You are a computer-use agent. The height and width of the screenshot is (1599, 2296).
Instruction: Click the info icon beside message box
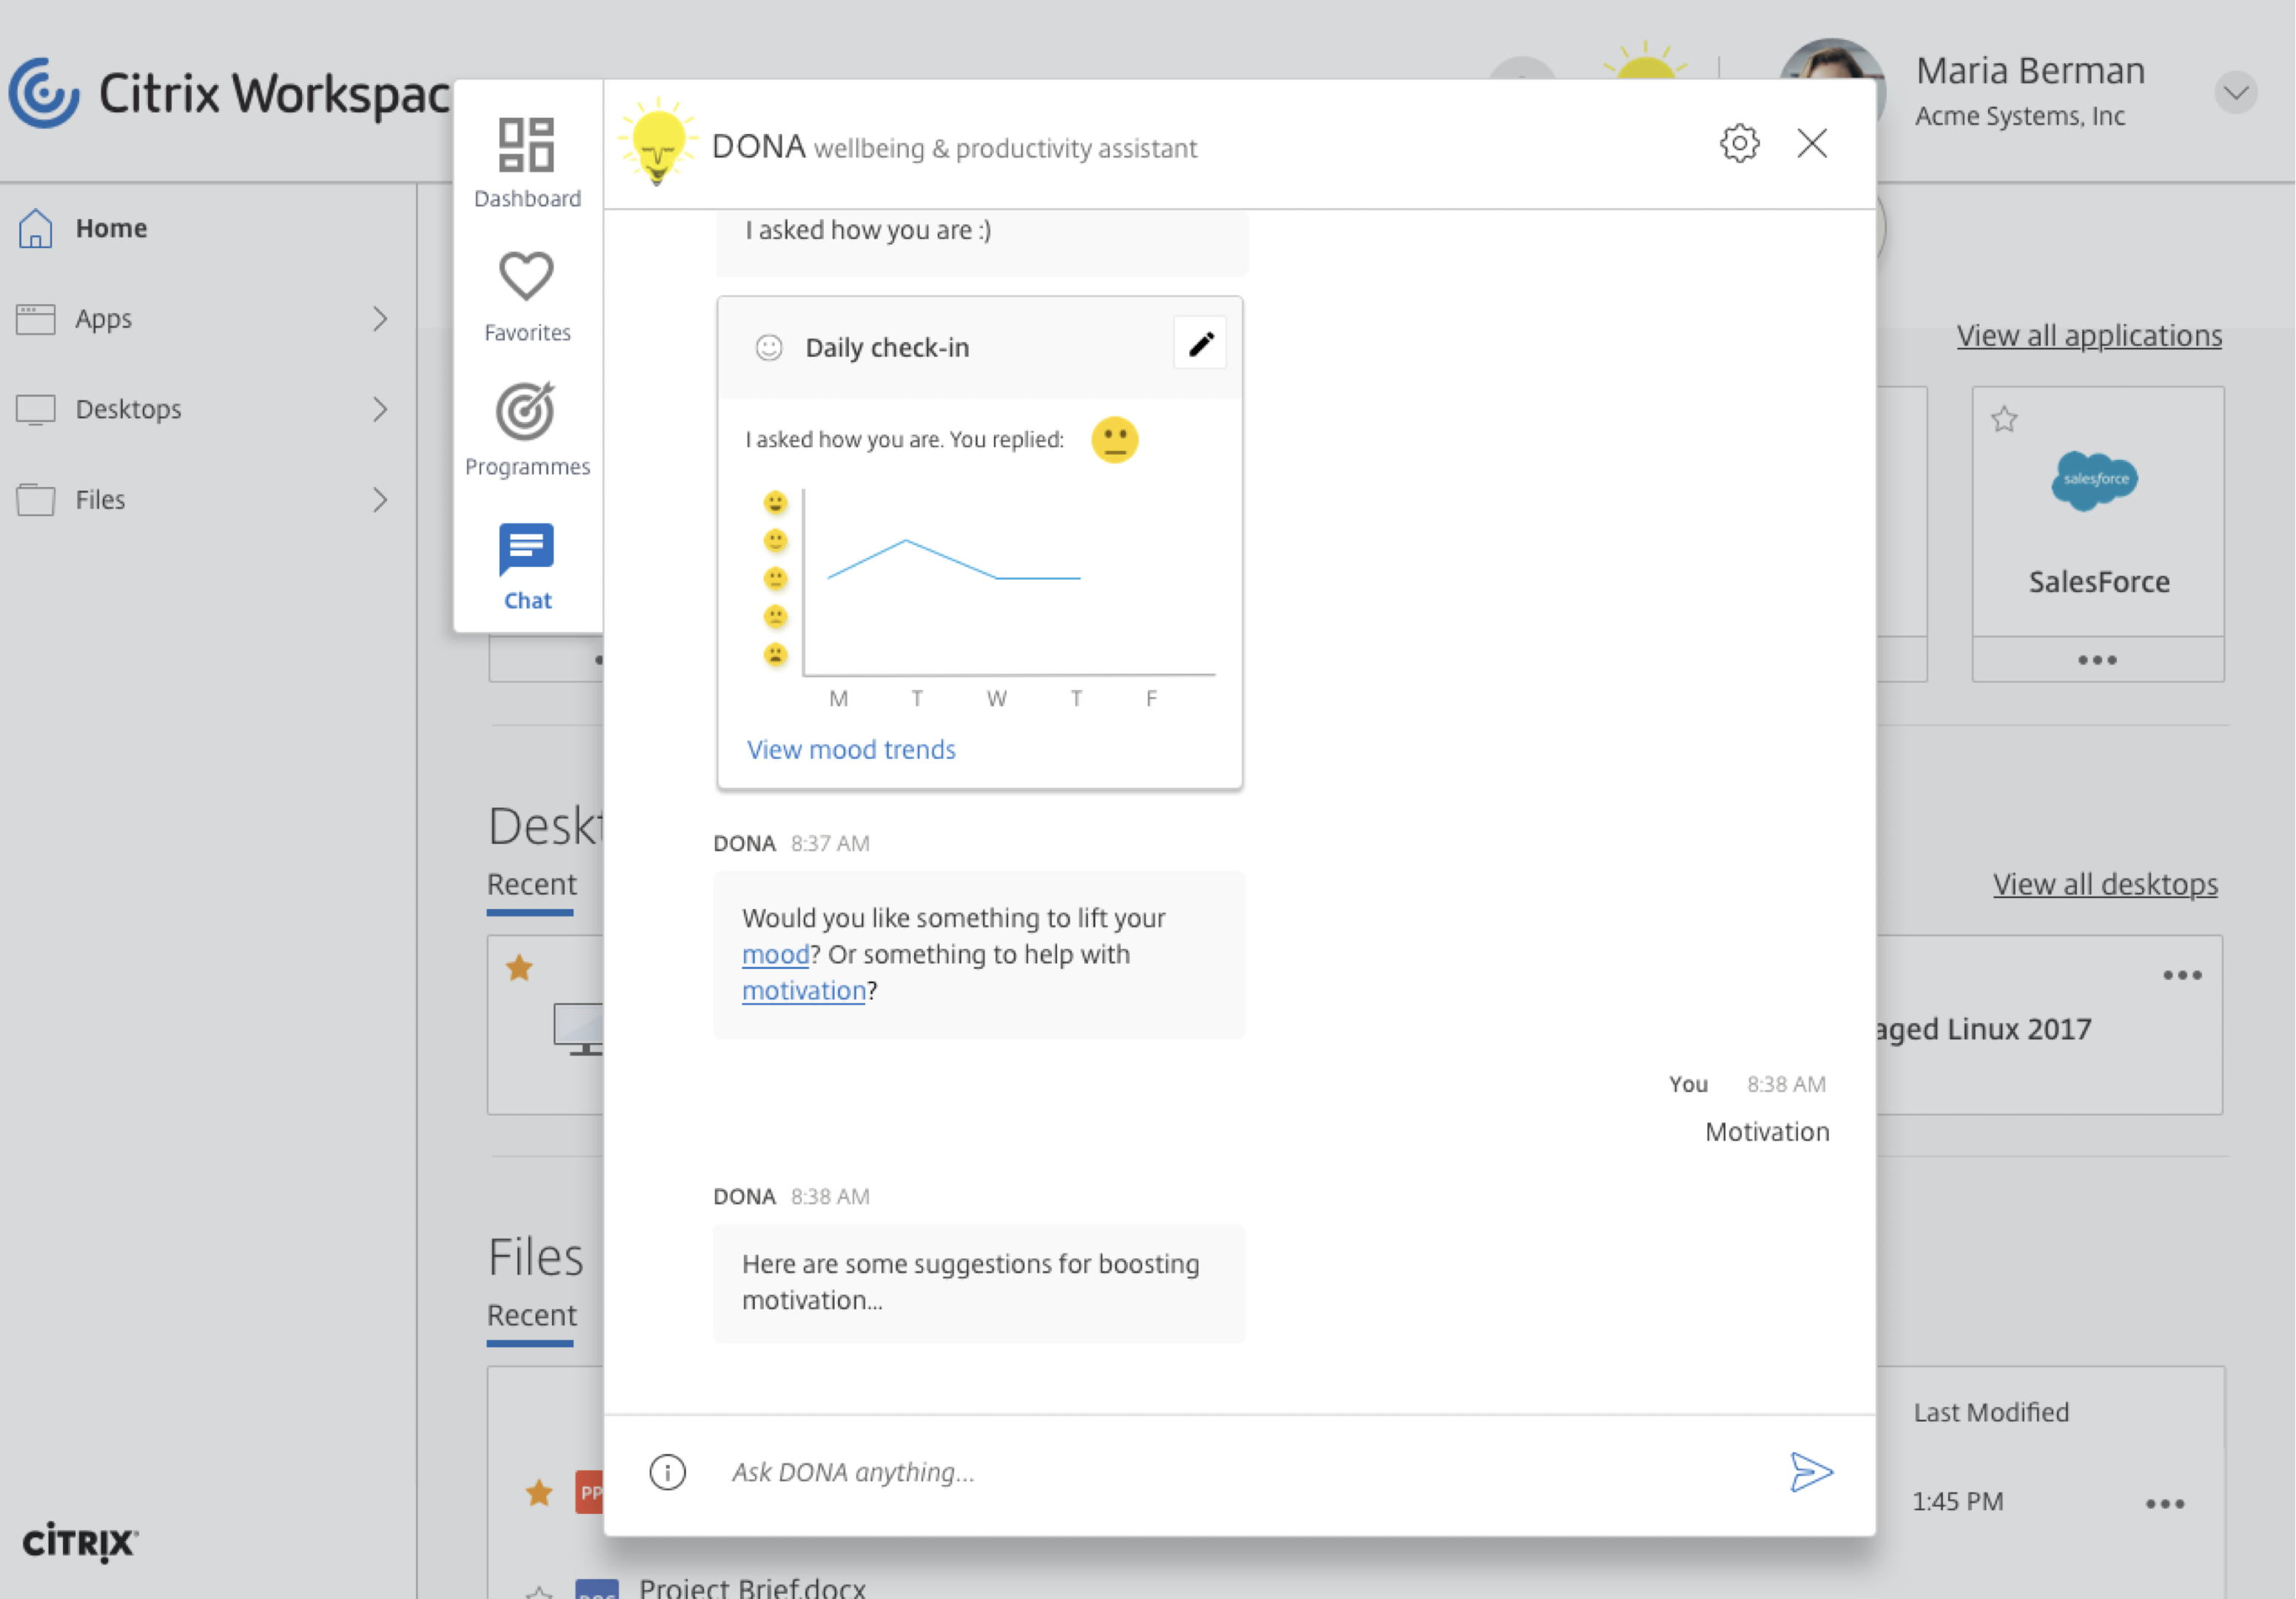667,1472
